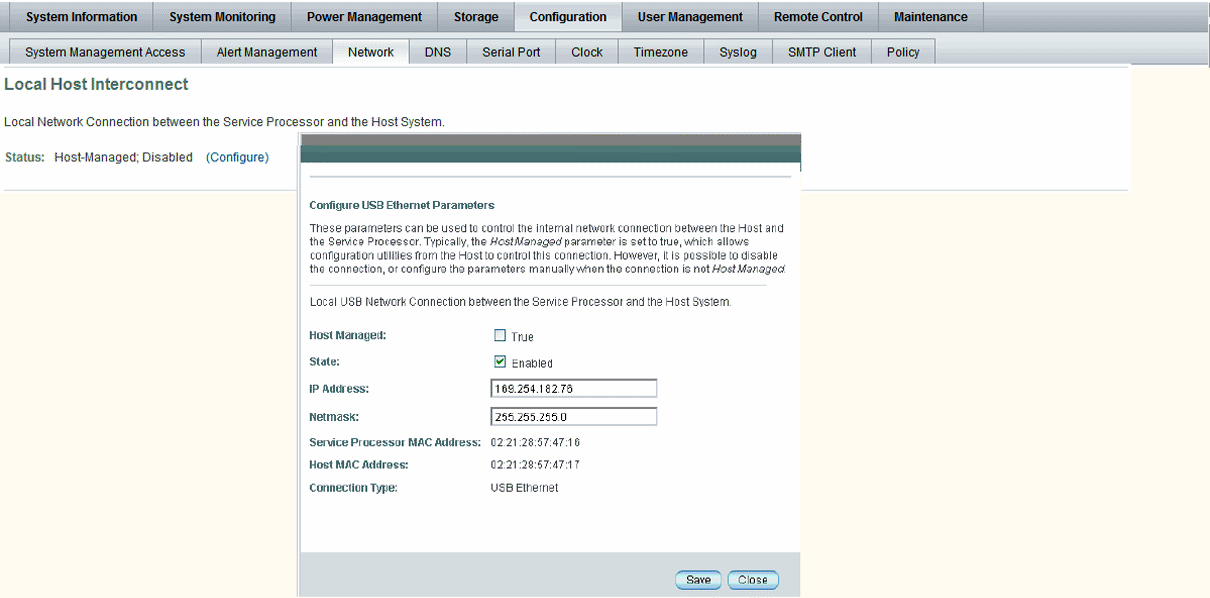The height and width of the screenshot is (598, 1210).
Task: Uncheck the State Enabled checkbox
Action: click(x=500, y=361)
